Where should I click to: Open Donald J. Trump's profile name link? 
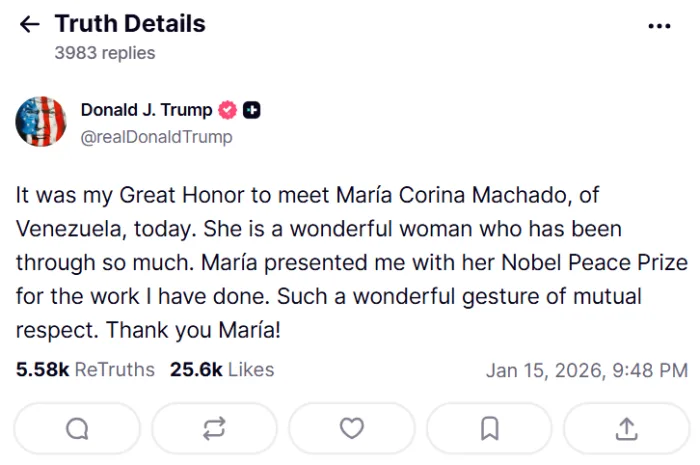click(146, 110)
